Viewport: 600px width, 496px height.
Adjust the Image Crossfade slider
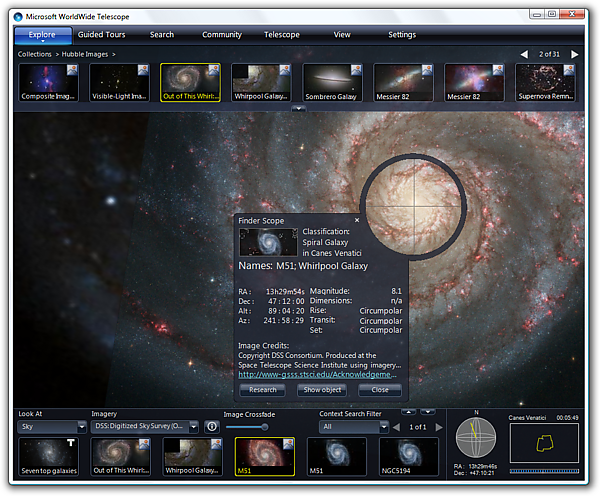click(x=264, y=427)
